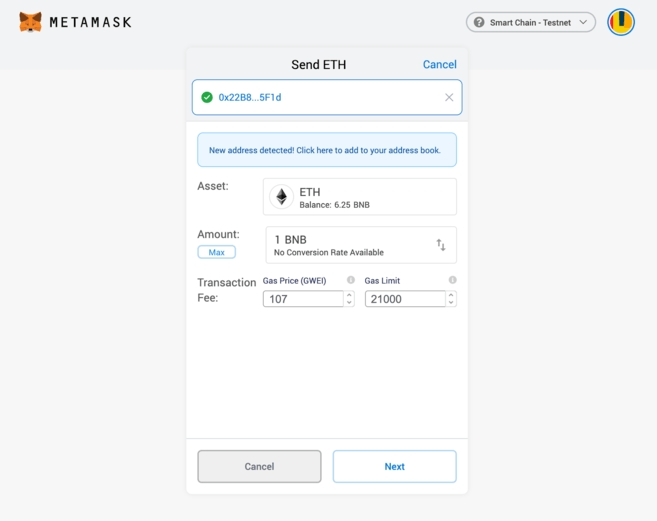Add new address to address book
This screenshot has width=657, height=521.
[326, 150]
